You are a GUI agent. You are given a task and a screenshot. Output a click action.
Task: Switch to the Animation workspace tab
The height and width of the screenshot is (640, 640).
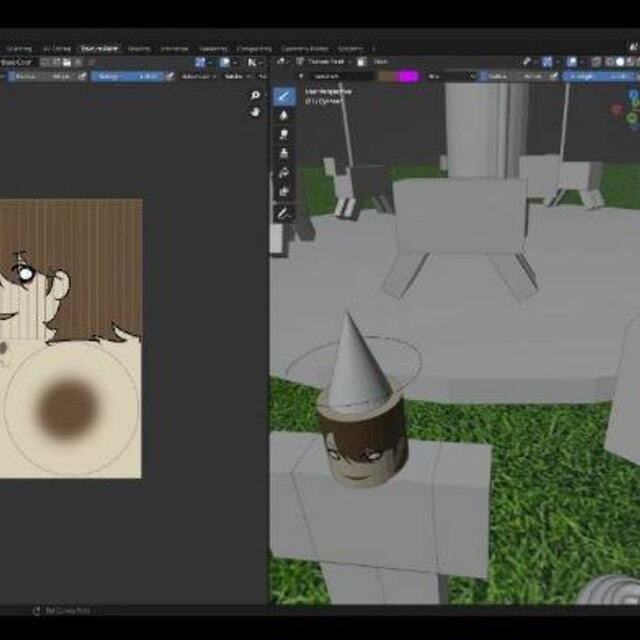174,49
